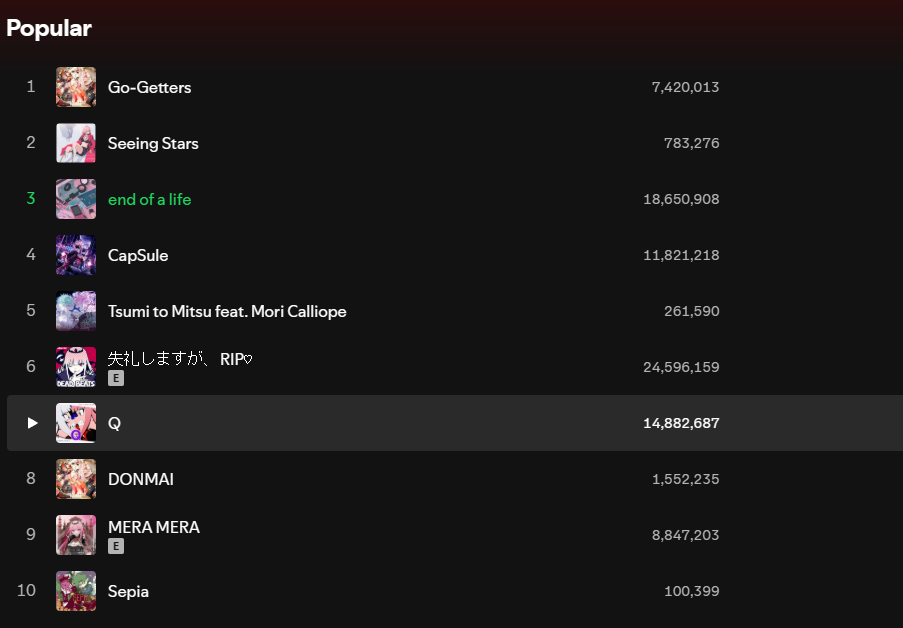Play the track Q via play icon
The height and width of the screenshot is (628, 903).
tap(32, 423)
